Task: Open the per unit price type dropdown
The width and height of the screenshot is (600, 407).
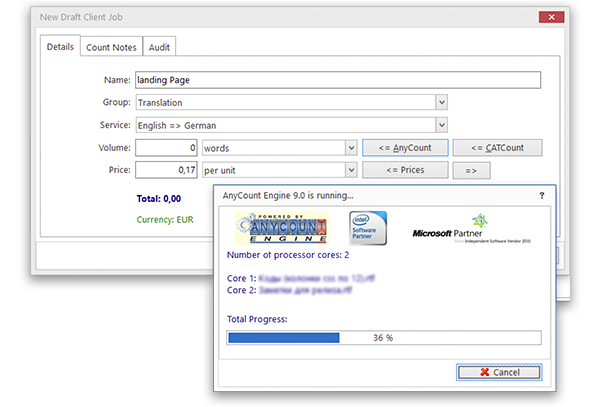Action: [350, 170]
